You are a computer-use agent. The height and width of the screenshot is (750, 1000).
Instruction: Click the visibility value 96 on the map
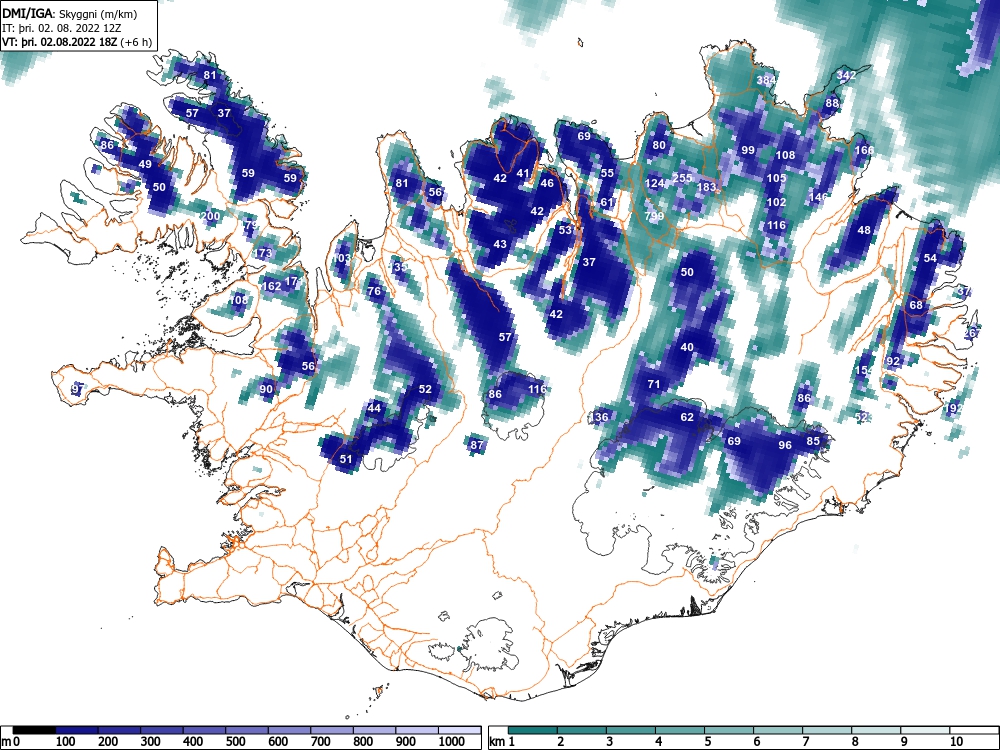click(785, 445)
